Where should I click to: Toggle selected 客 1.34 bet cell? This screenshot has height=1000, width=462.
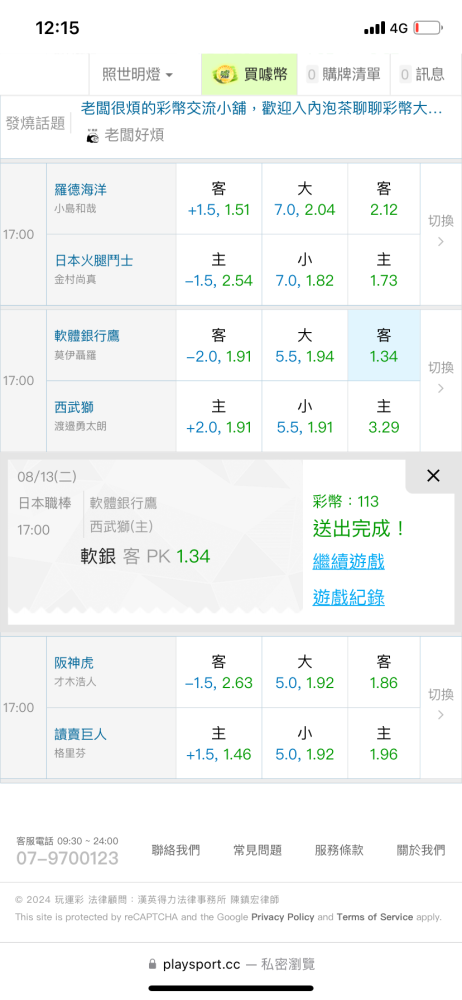(x=384, y=346)
